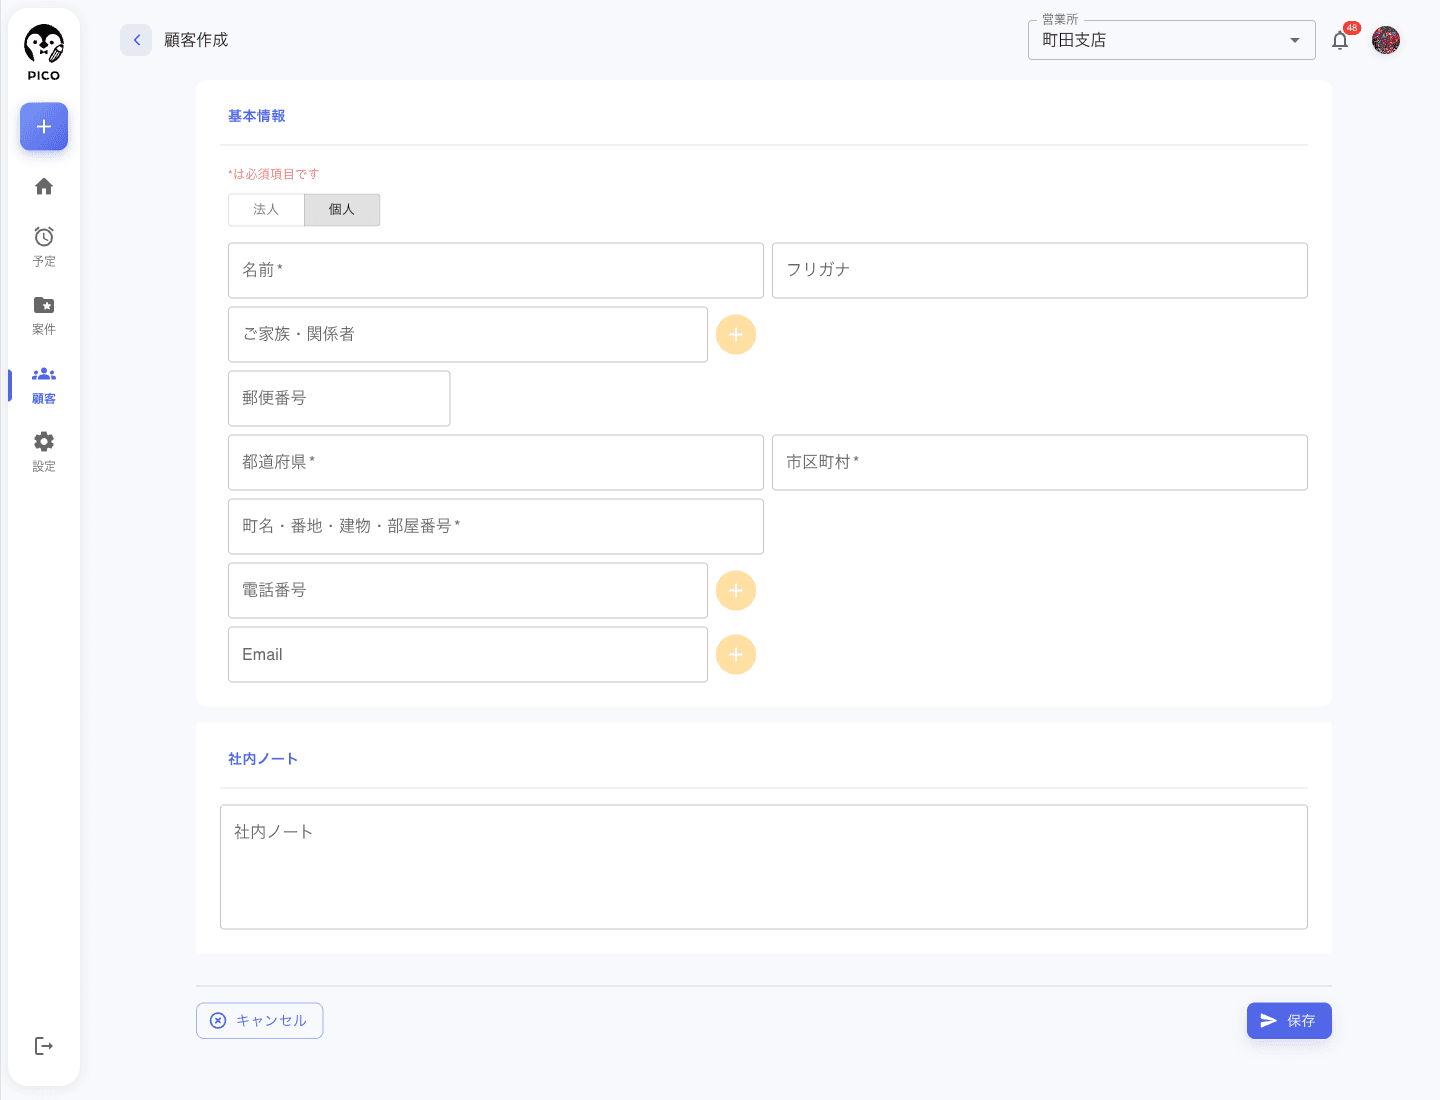Focus the ご家族・関係者 field

click(x=468, y=334)
